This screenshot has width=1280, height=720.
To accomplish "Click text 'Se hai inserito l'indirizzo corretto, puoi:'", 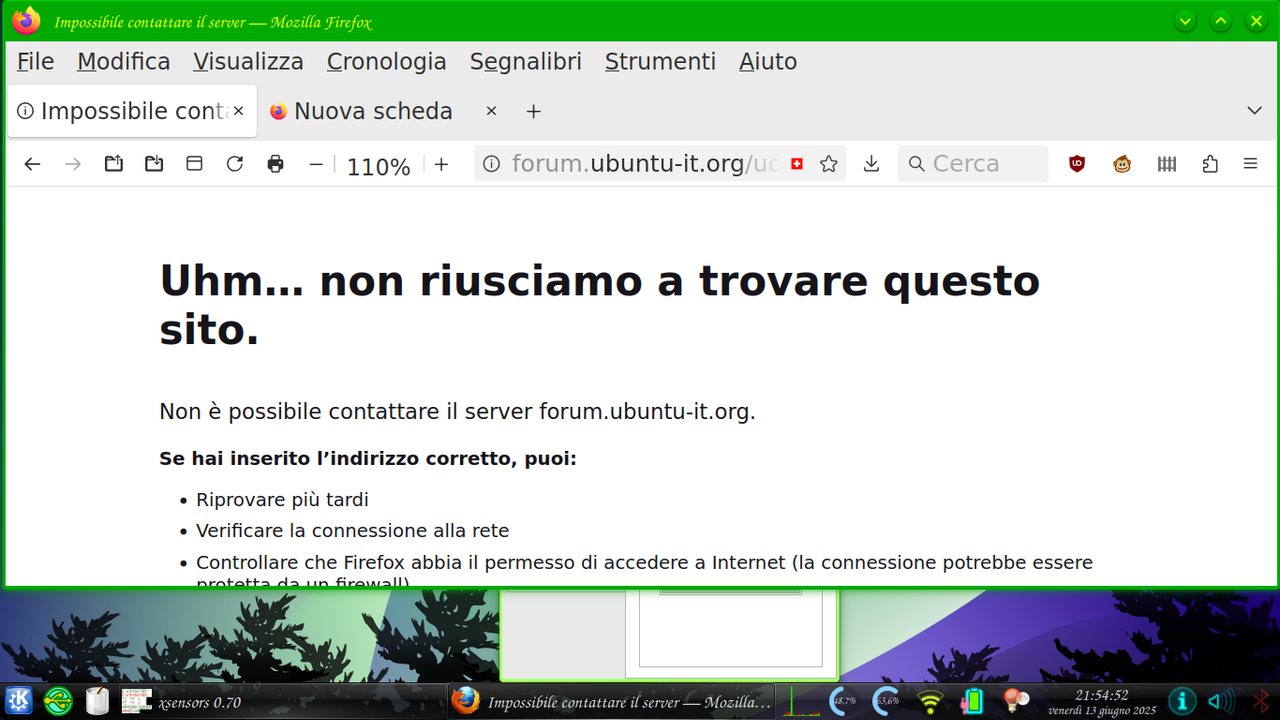I will (x=368, y=459).
